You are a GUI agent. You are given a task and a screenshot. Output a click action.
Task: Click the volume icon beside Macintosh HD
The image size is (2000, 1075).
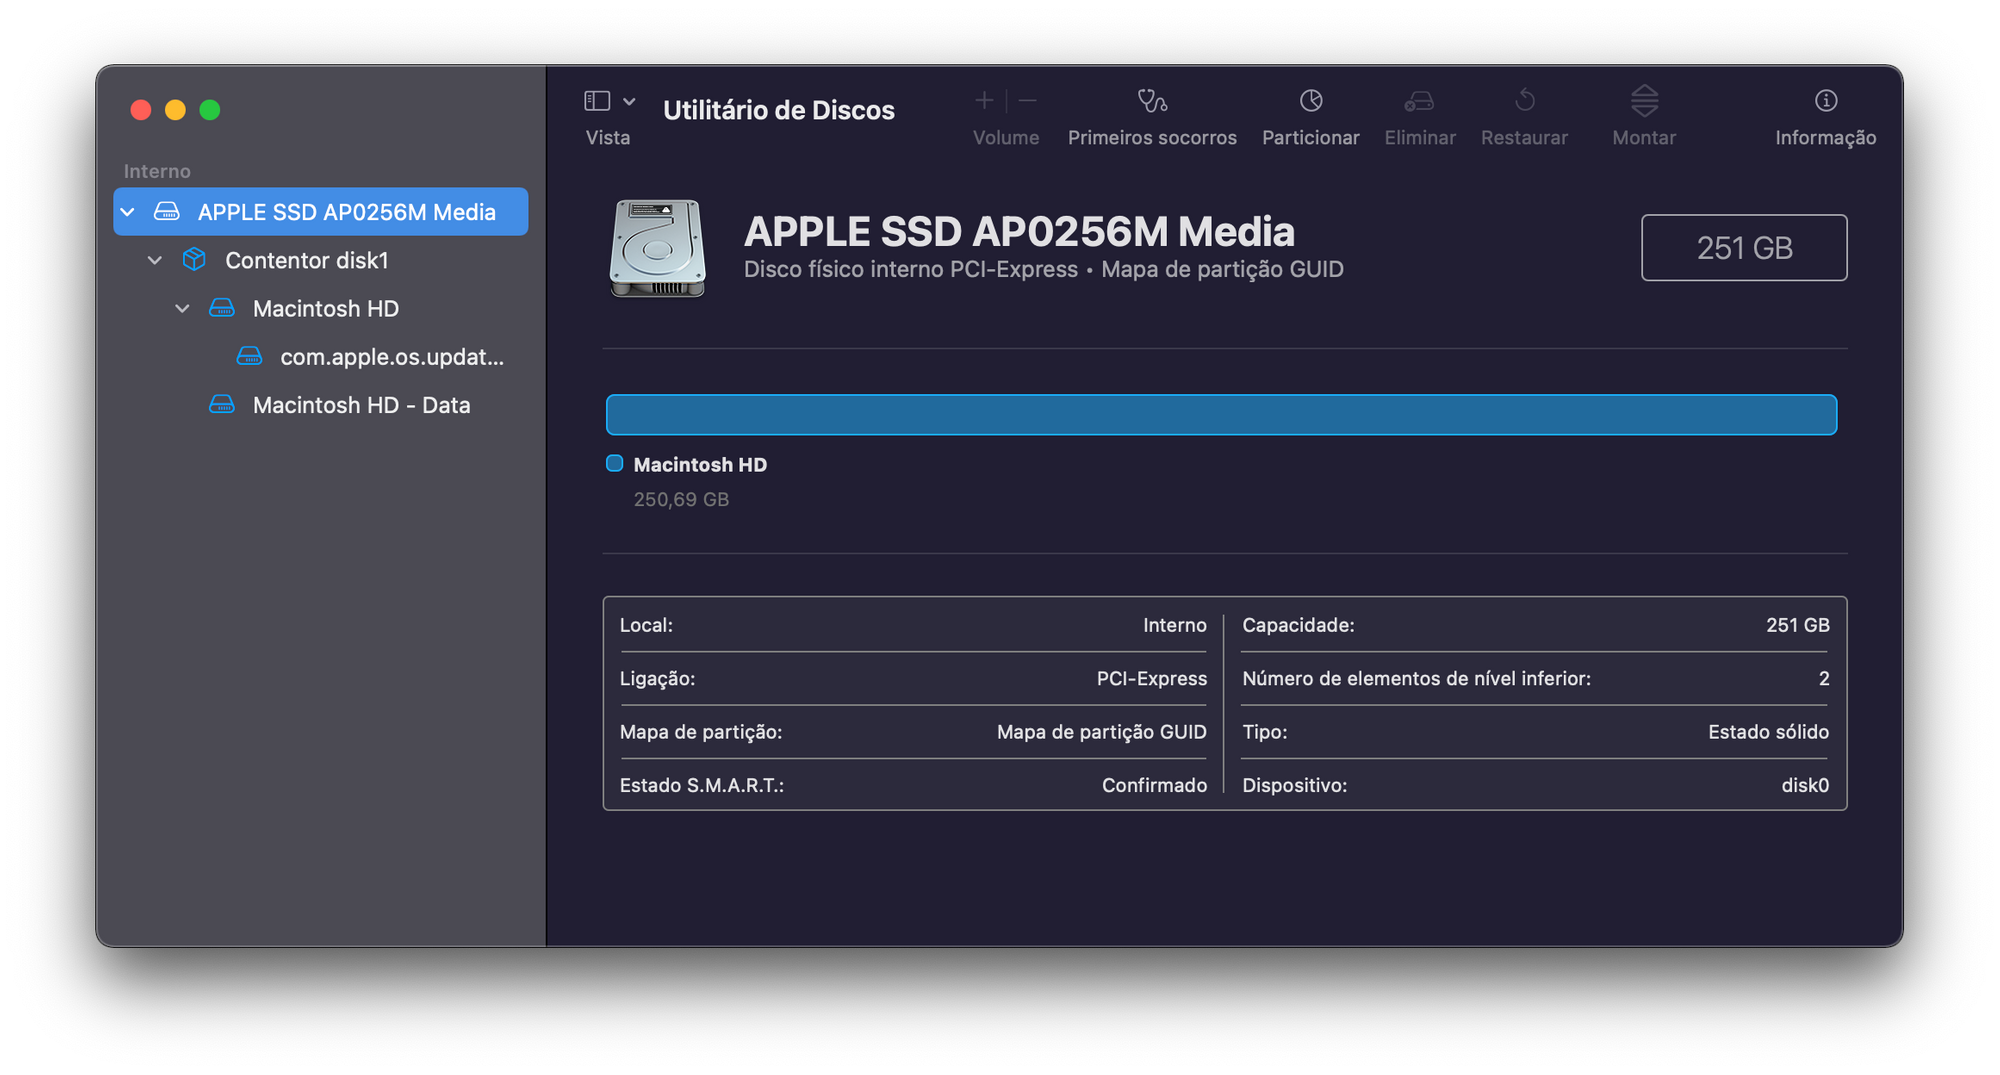point(222,309)
